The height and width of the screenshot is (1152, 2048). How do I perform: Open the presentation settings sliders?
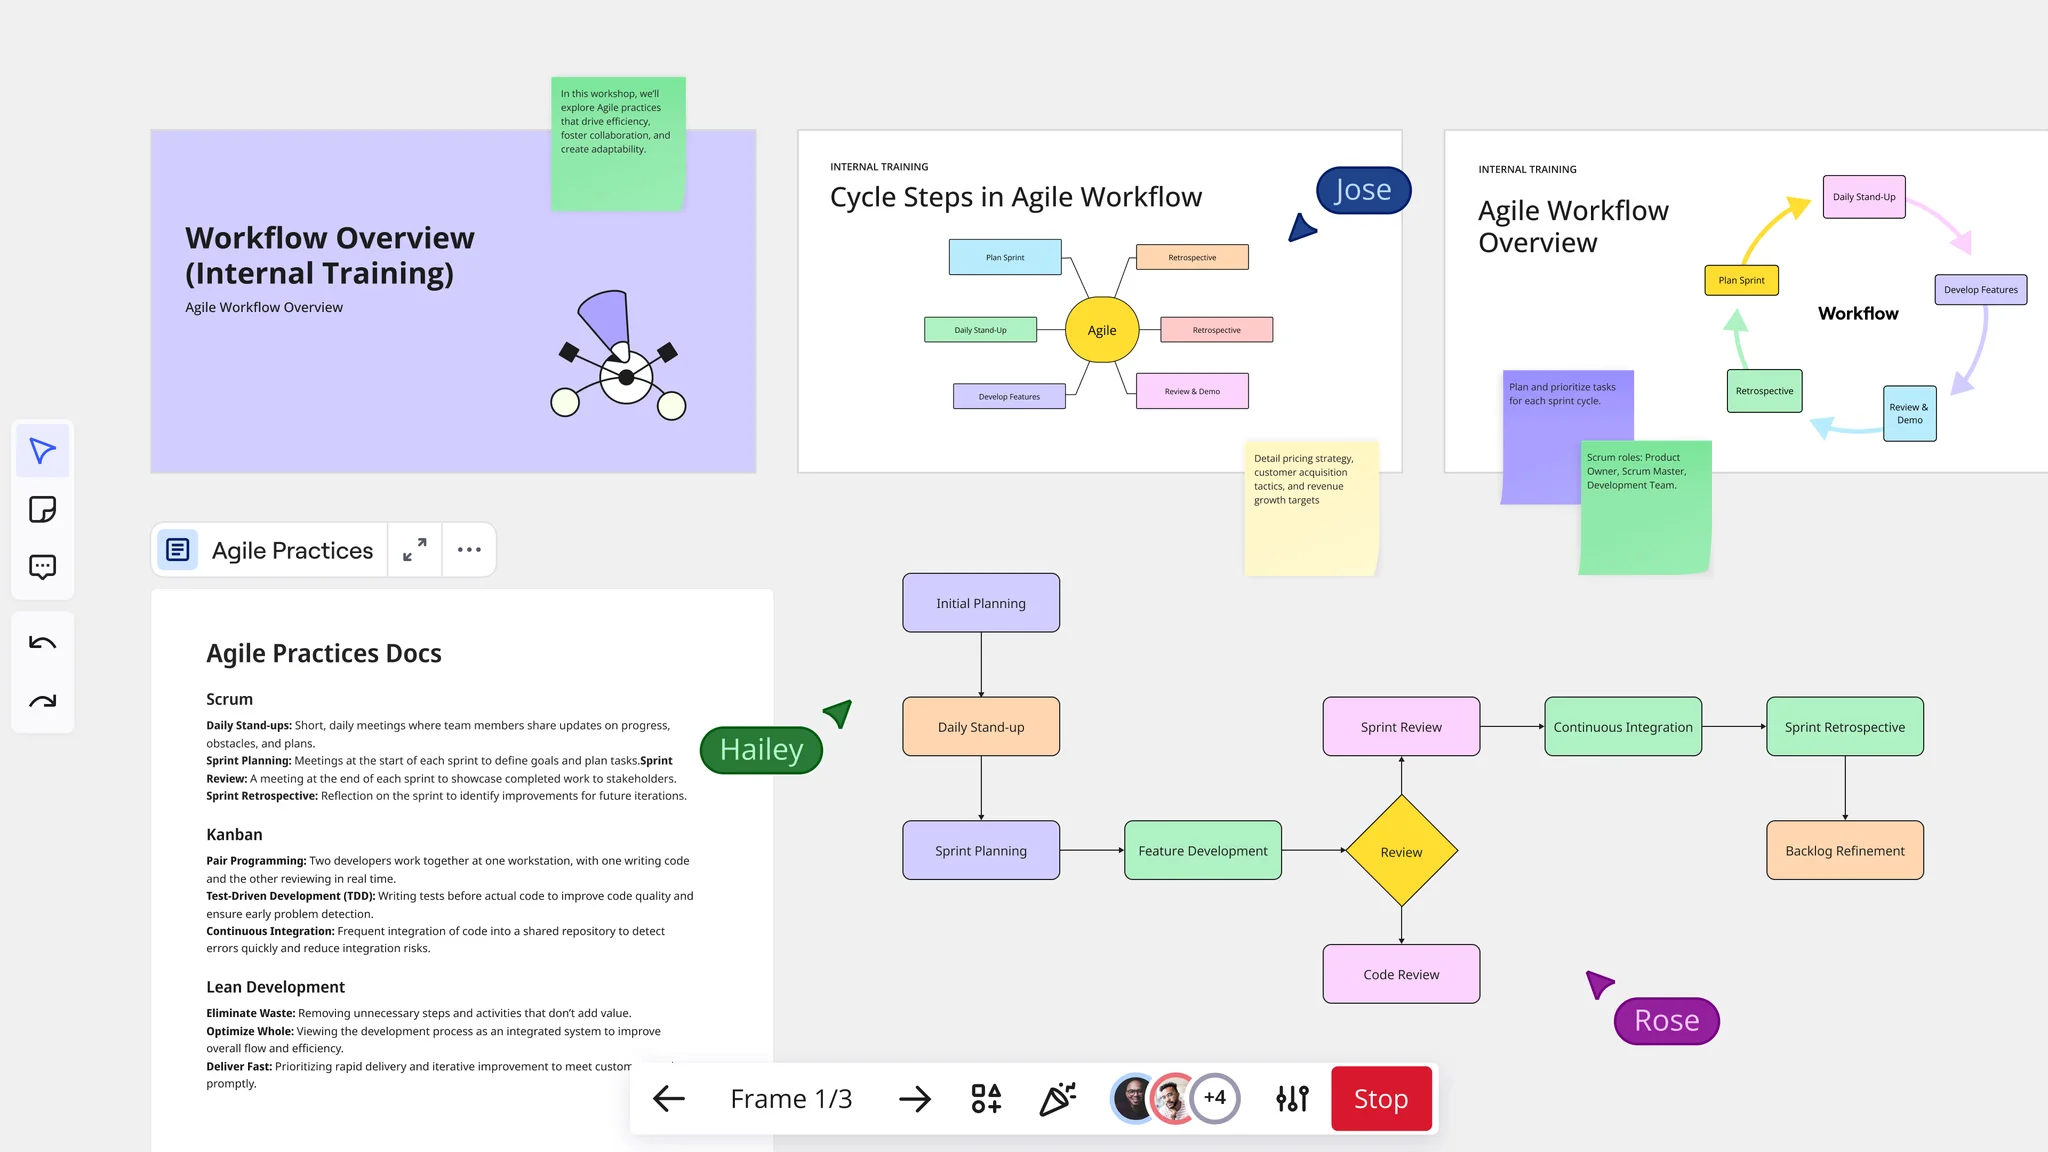(x=1292, y=1099)
